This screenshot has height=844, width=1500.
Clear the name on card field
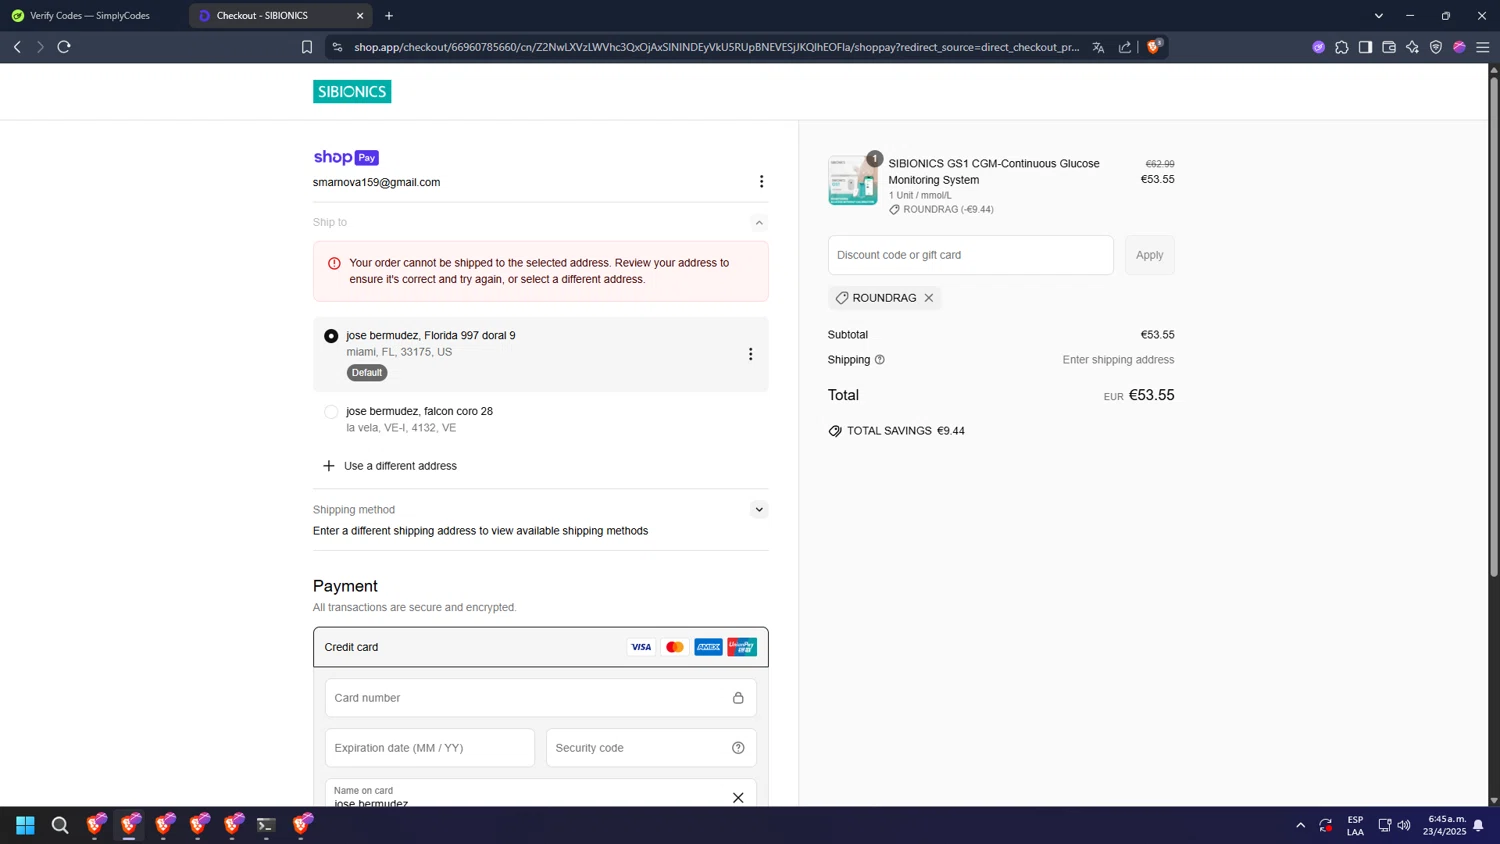[x=738, y=797]
